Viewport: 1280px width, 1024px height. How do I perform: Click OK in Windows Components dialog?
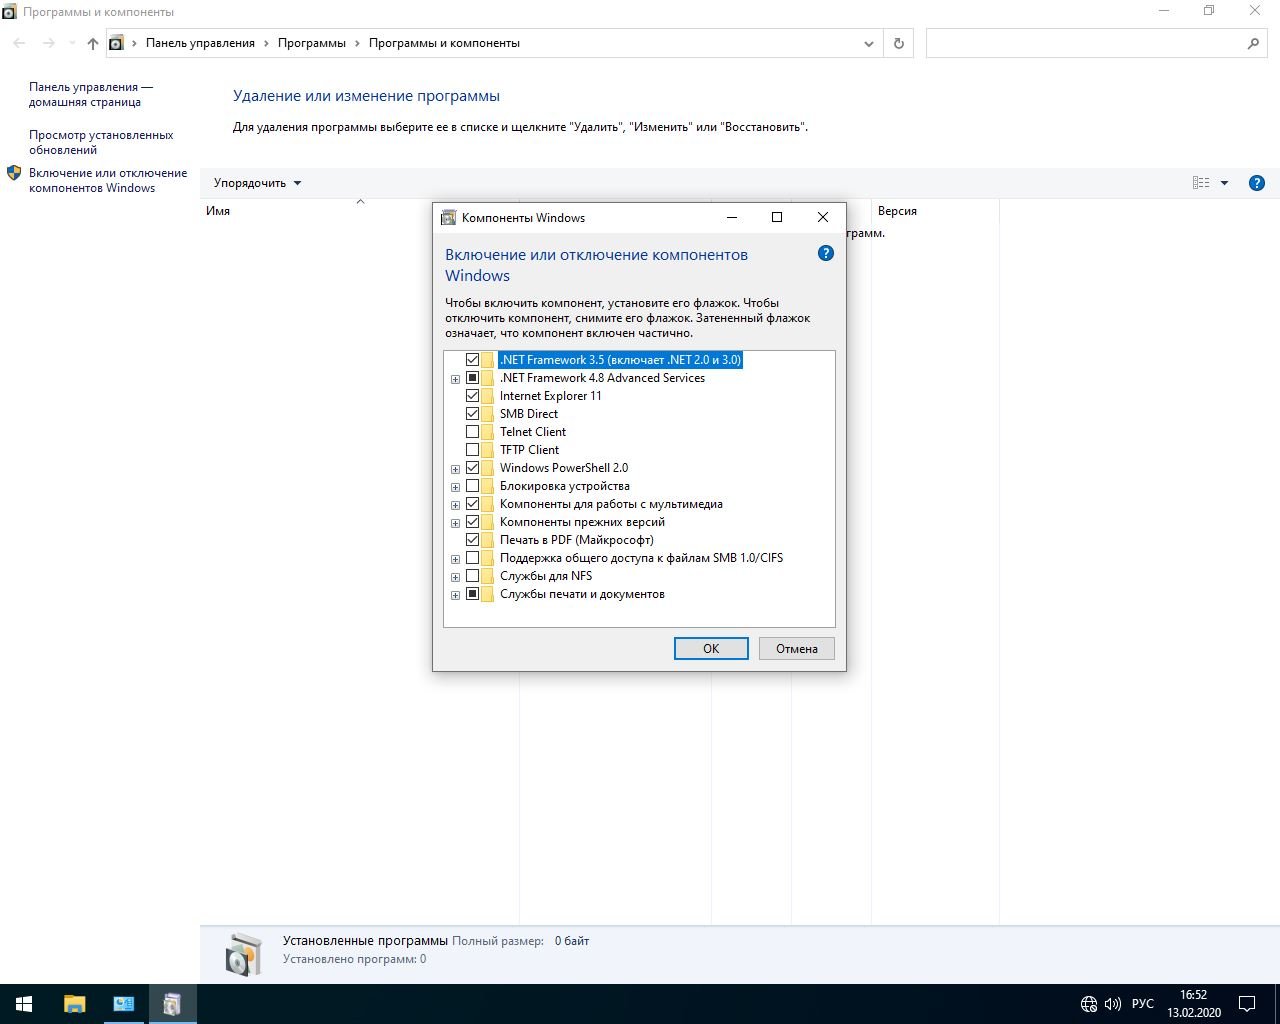pyautogui.click(x=711, y=648)
